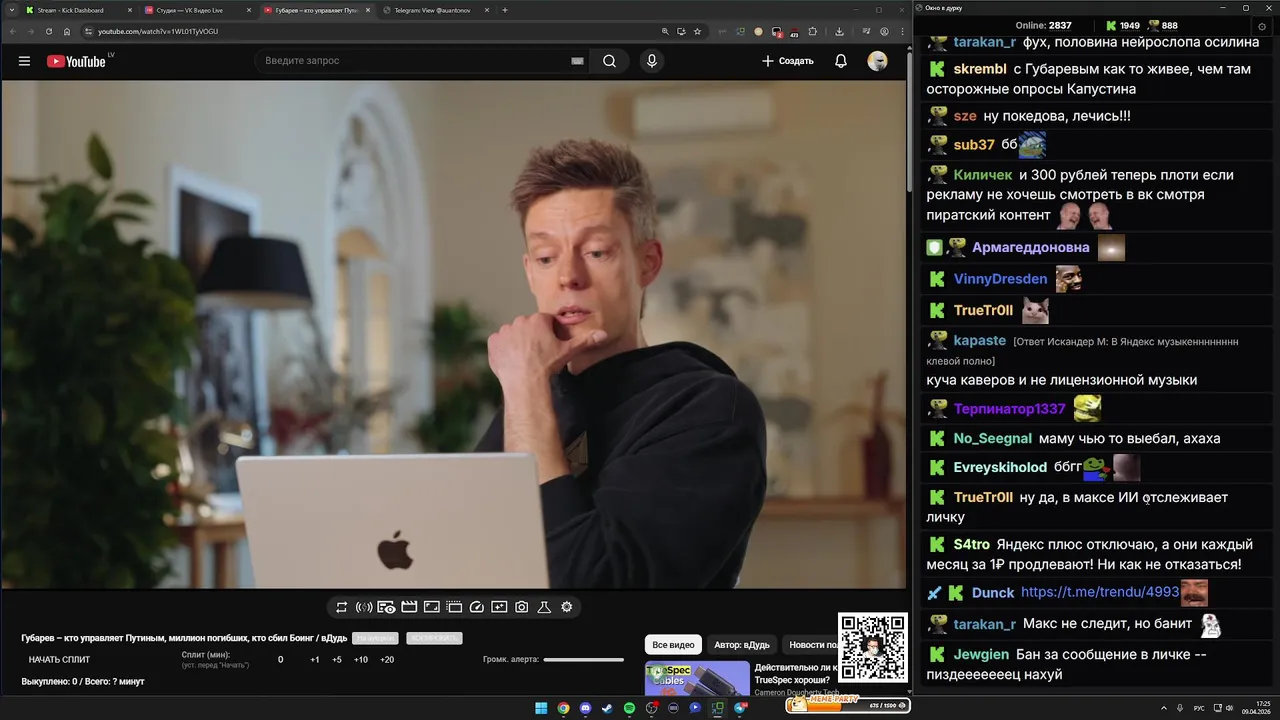Click the video filters plus-frame icon
Viewport: 1280px width, 720px height.
(x=499, y=607)
